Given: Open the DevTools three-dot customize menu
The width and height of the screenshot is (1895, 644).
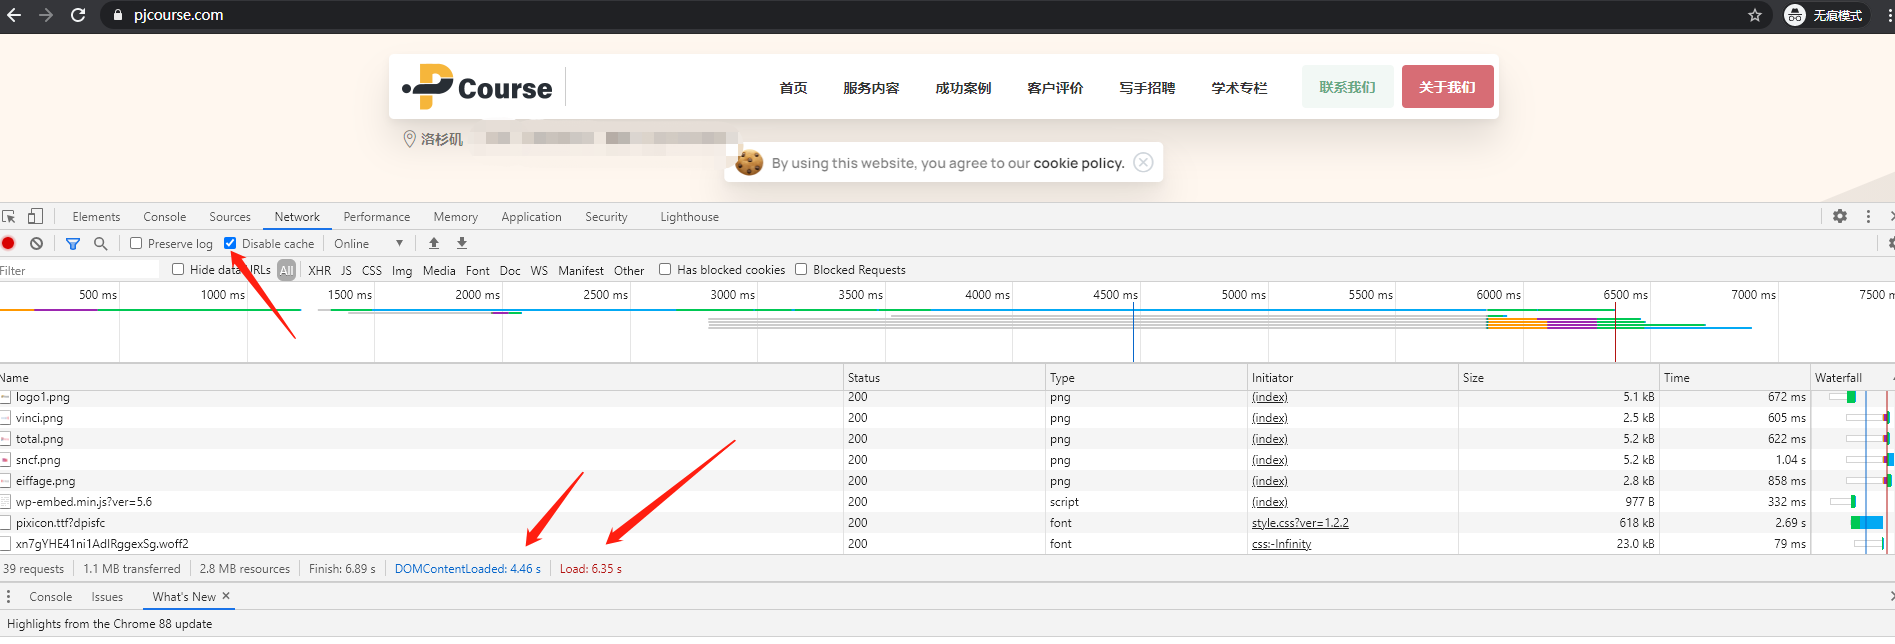Looking at the screenshot, I should pos(1868,216).
